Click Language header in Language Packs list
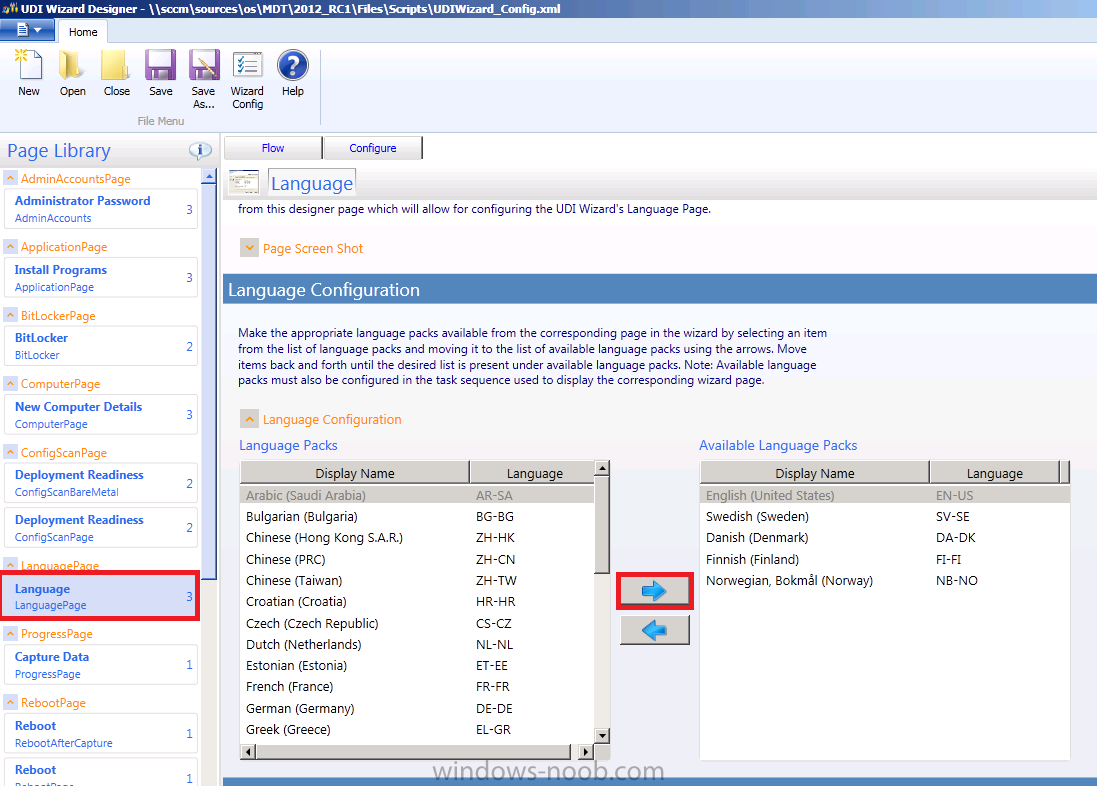Screen dimensions: 1097x786 click(534, 473)
